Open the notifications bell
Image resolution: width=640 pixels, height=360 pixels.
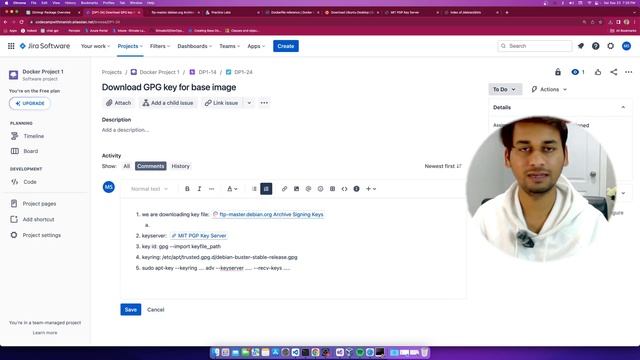tap(581, 46)
